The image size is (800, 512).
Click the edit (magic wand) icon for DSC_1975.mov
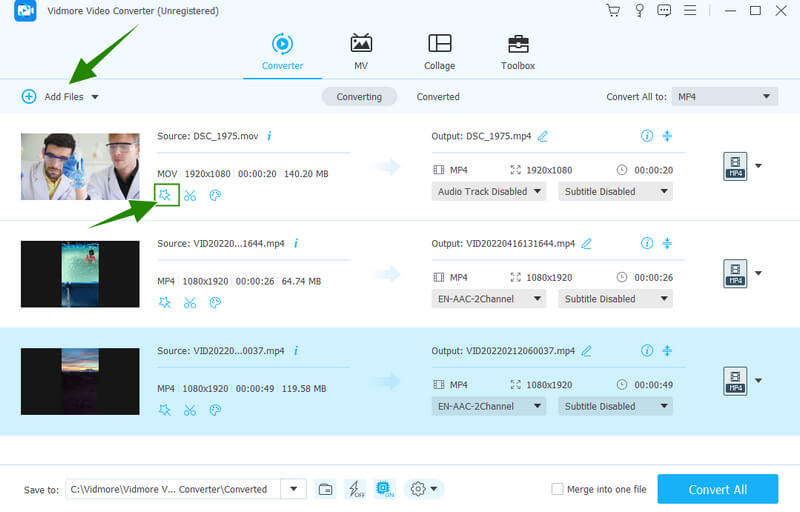click(x=165, y=194)
